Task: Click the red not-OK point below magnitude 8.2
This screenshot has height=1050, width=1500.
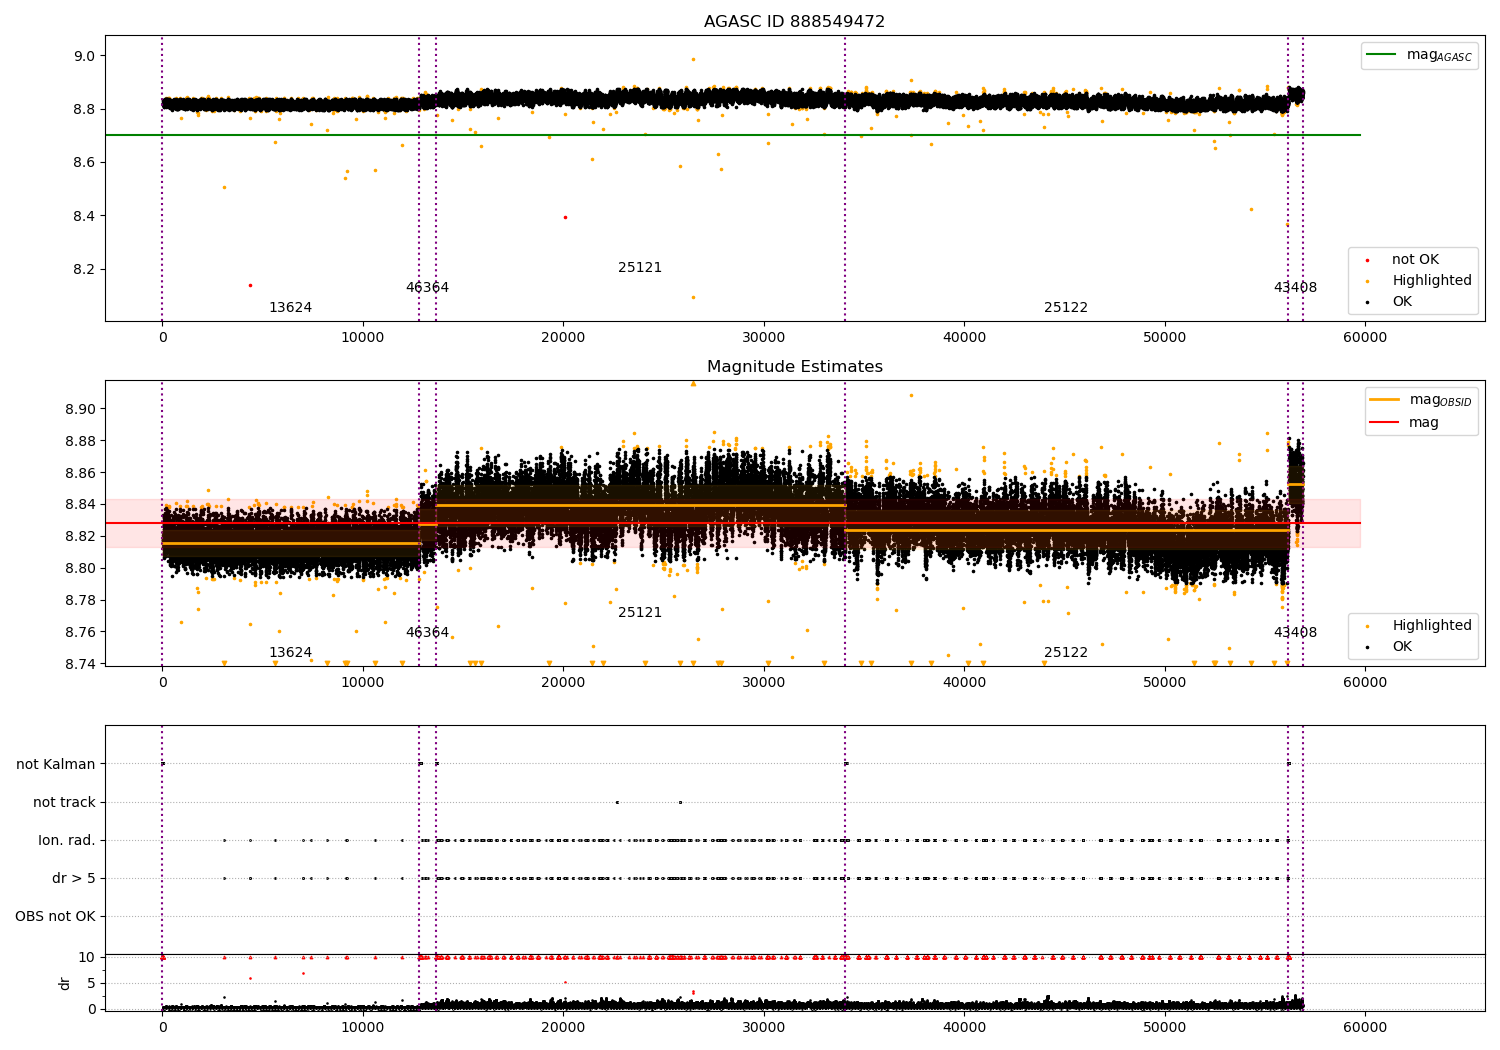Action: click(250, 285)
